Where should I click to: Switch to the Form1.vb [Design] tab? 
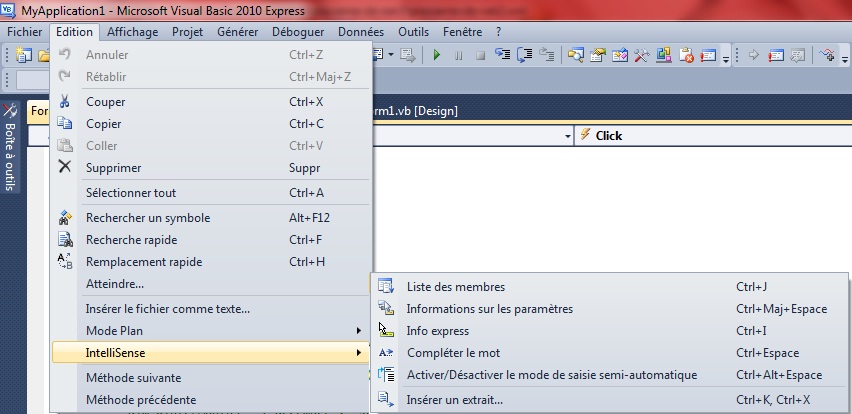coord(416,111)
